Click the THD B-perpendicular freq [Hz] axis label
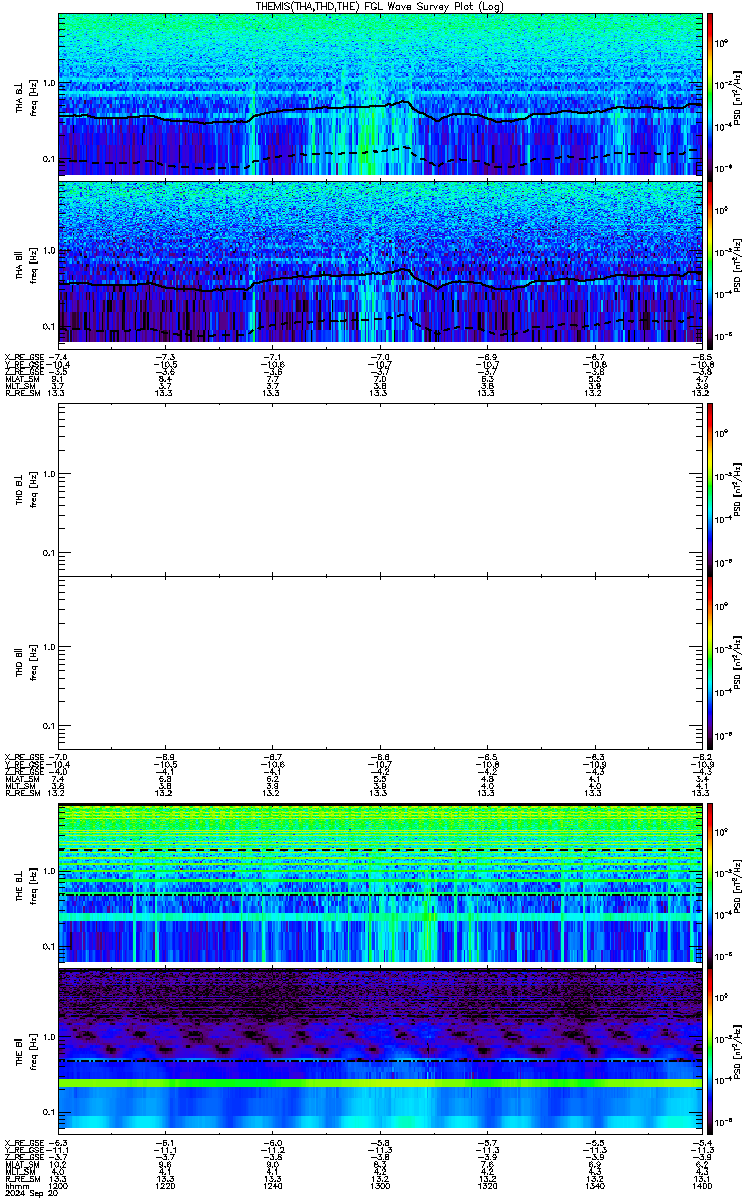Viewport: 750px width, 1200px height. (x=33, y=488)
